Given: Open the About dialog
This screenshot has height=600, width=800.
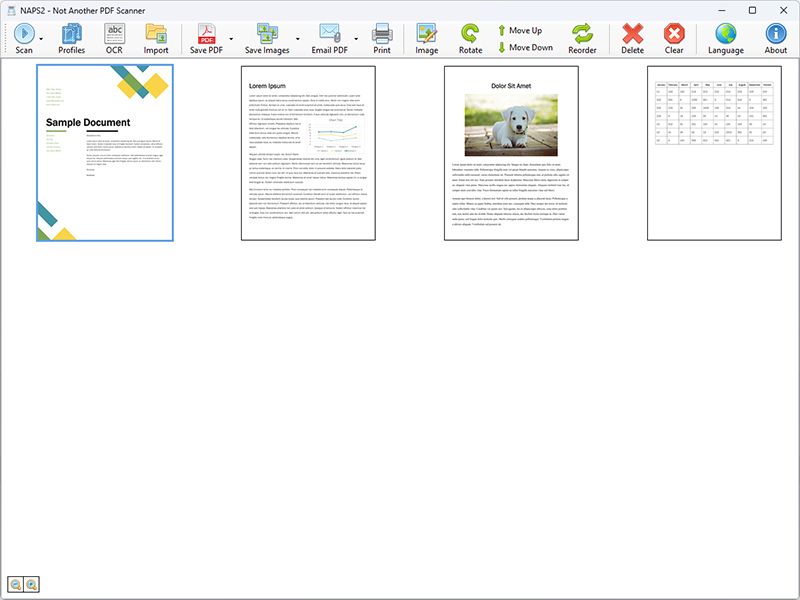Looking at the screenshot, I should pos(776,39).
